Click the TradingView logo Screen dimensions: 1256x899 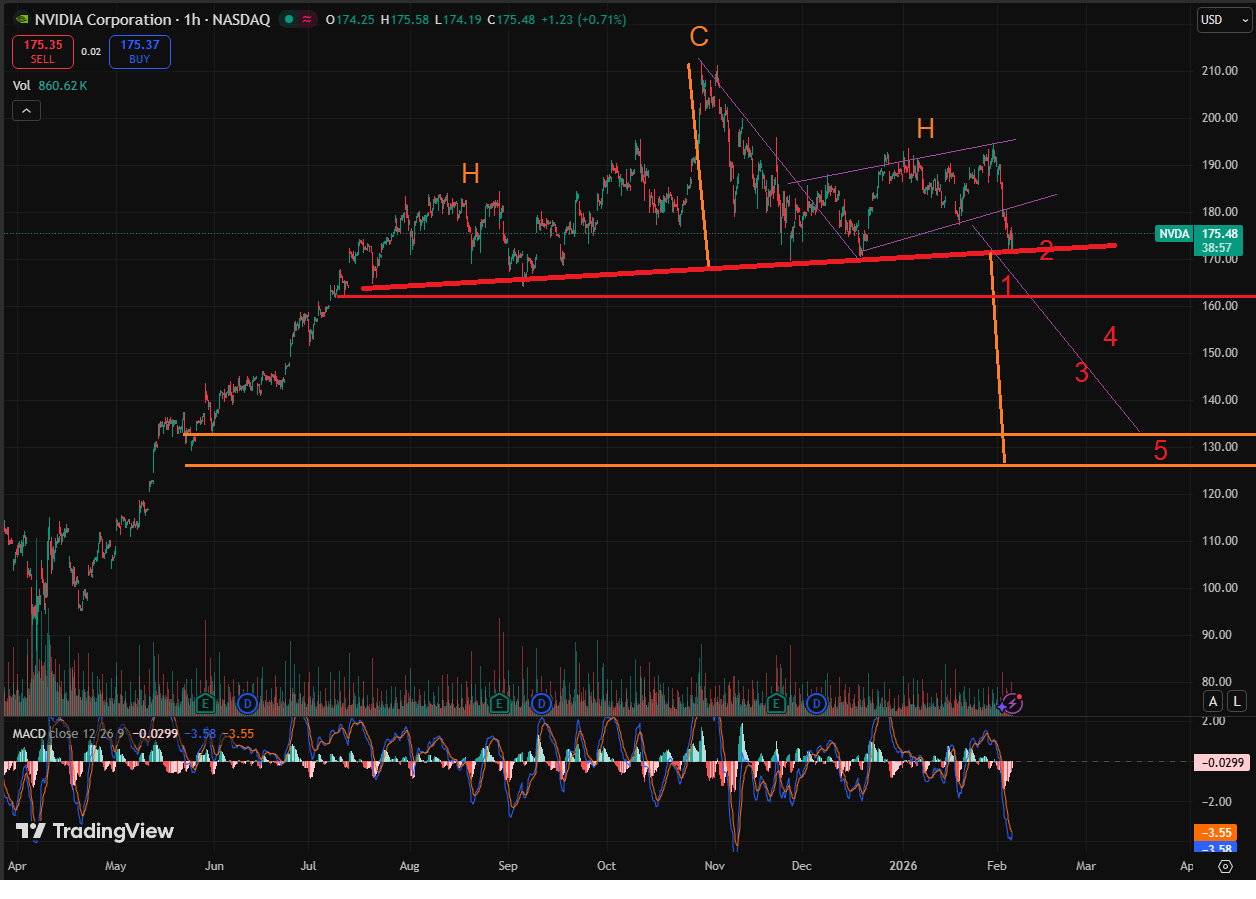(x=95, y=831)
